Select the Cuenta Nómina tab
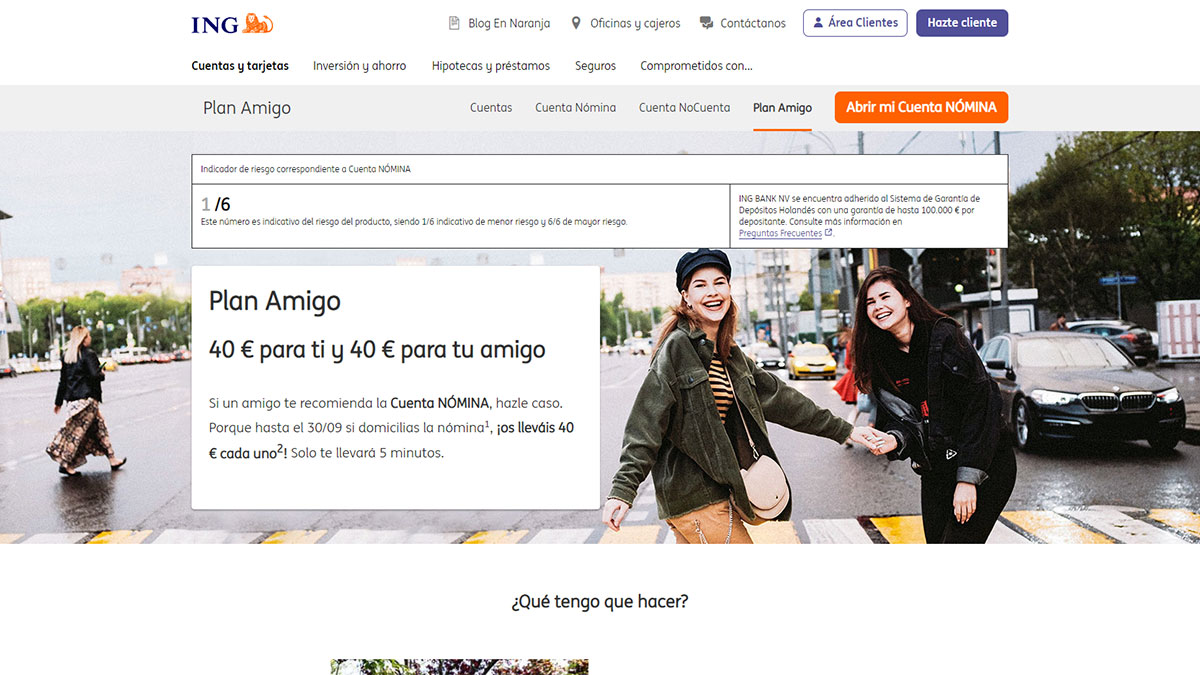Screen dimensions: 1200x675 [x=575, y=108]
